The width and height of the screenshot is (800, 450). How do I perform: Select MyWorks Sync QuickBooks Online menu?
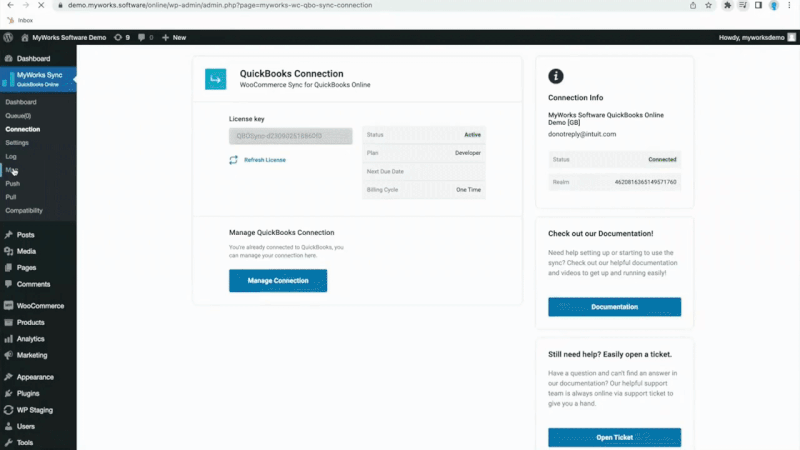(x=38, y=79)
